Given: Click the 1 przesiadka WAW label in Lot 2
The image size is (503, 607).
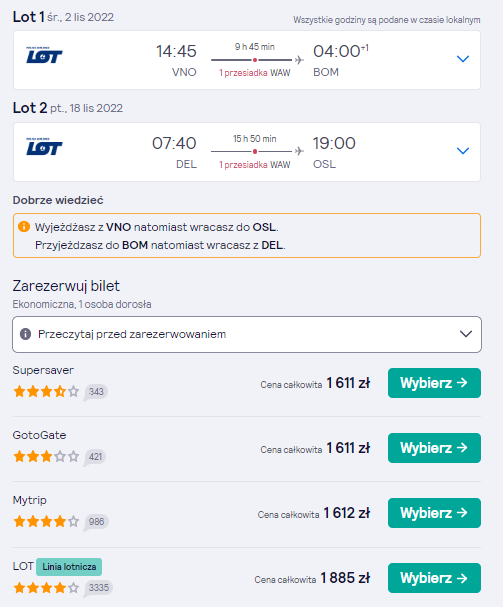Looking at the screenshot, I should [255, 165].
